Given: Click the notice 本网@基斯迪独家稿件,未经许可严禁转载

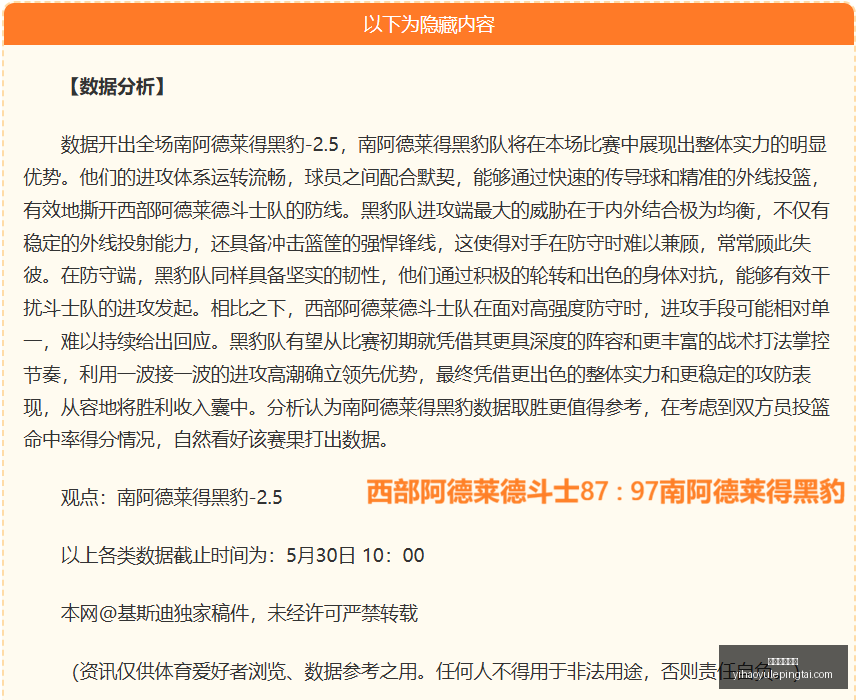Looking at the screenshot, I should (239, 613).
